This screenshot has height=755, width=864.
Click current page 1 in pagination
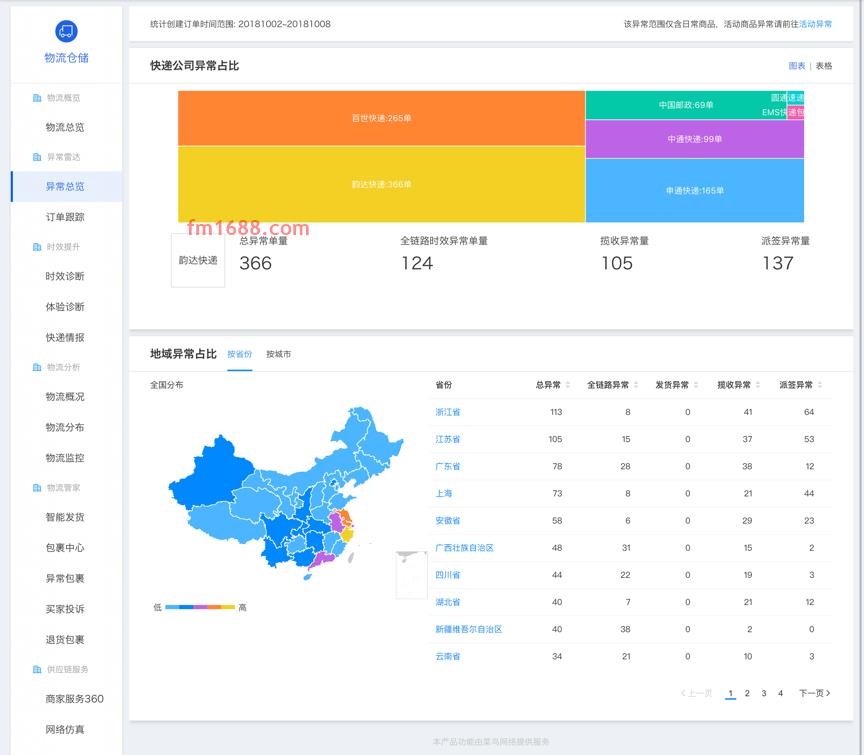[x=731, y=694]
